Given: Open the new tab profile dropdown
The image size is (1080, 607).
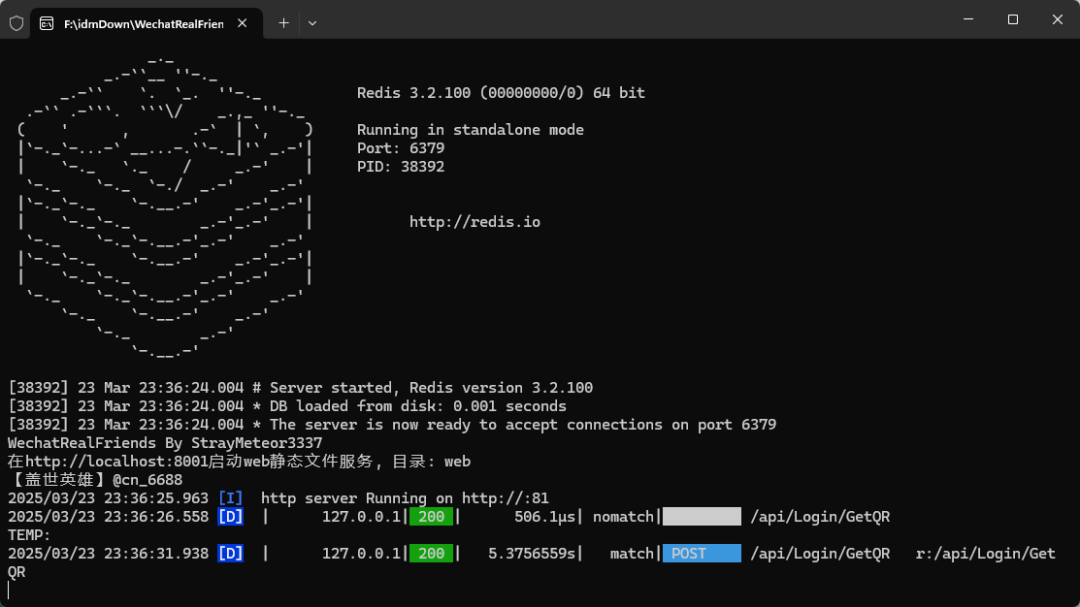Looking at the screenshot, I should (312, 23).
